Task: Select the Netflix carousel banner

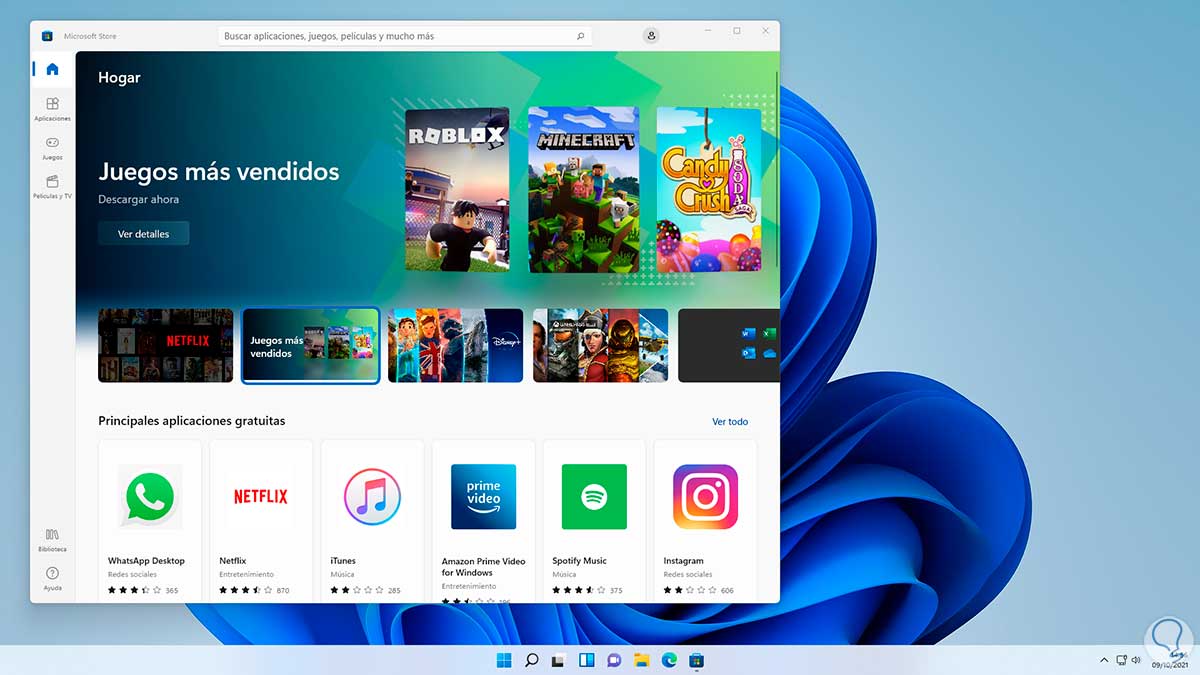Action: coord(166,345)
